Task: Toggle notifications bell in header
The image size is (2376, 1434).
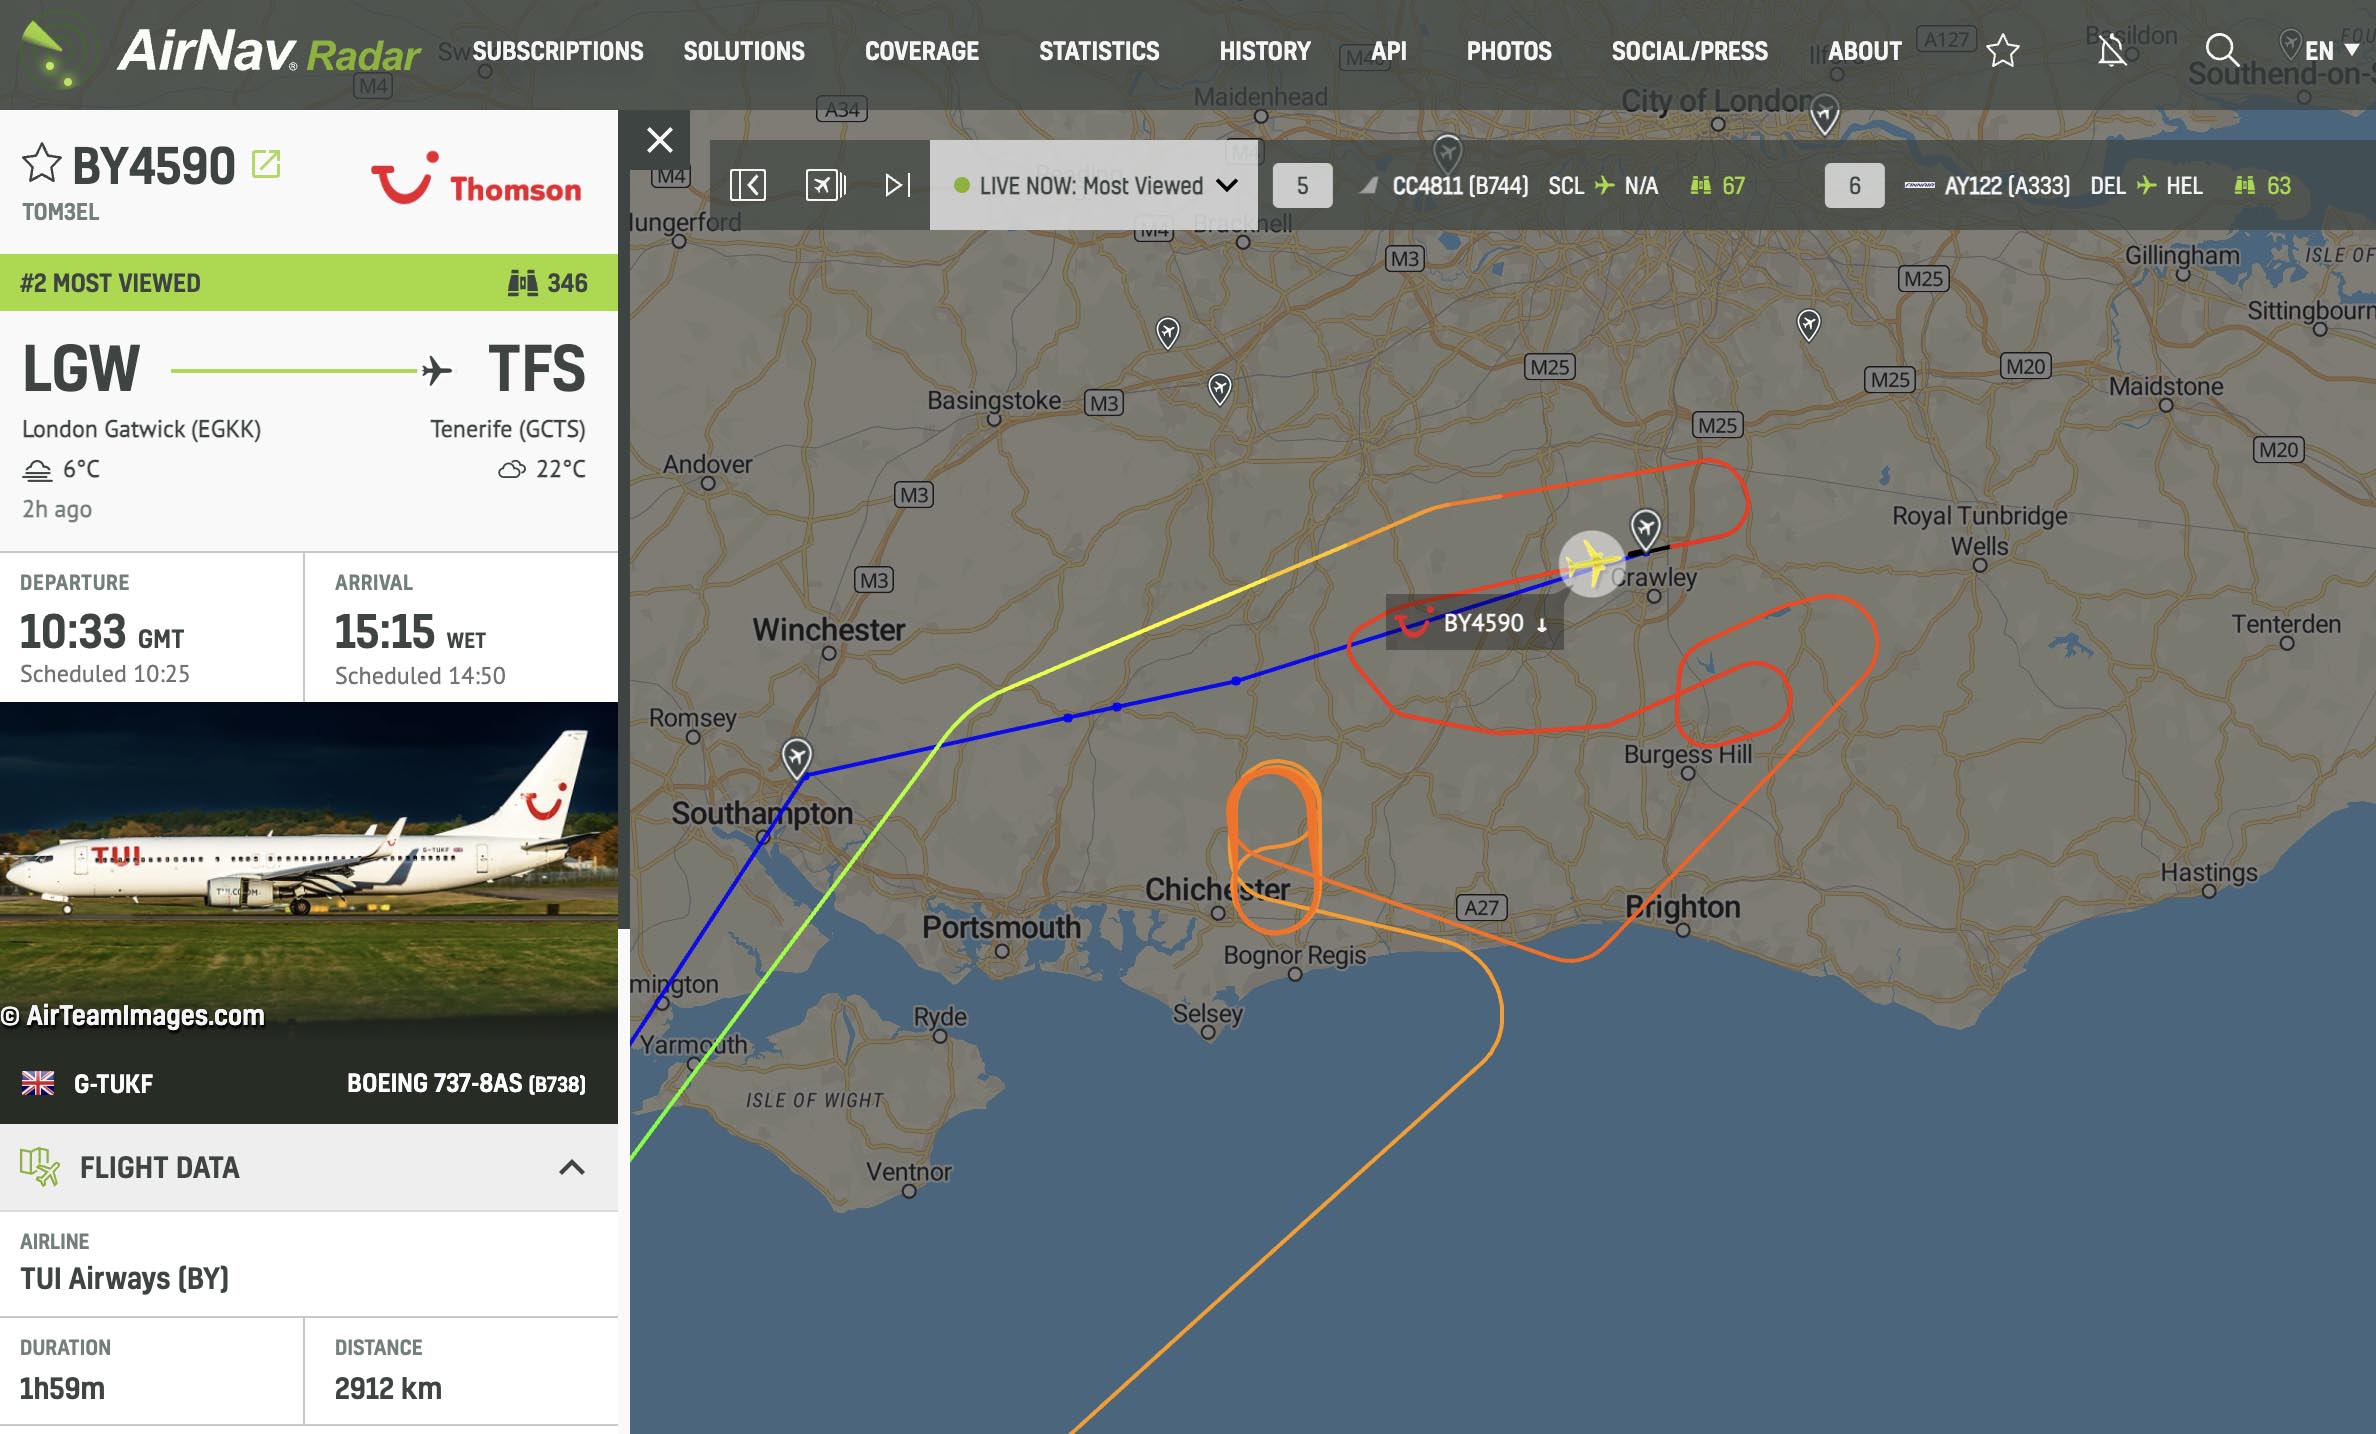Action: 2111,50
